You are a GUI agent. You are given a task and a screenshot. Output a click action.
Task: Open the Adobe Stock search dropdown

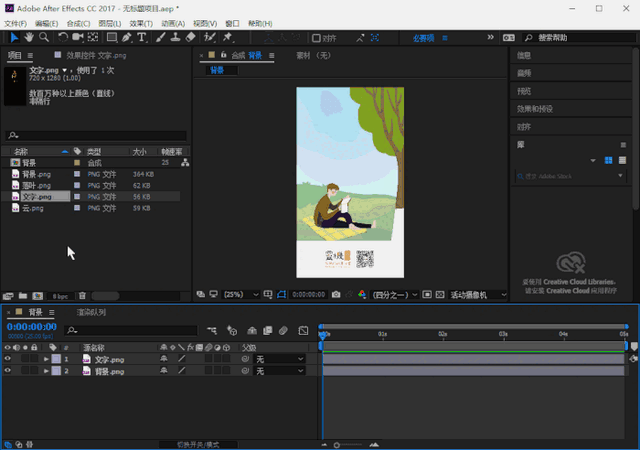tap(620, 176)
